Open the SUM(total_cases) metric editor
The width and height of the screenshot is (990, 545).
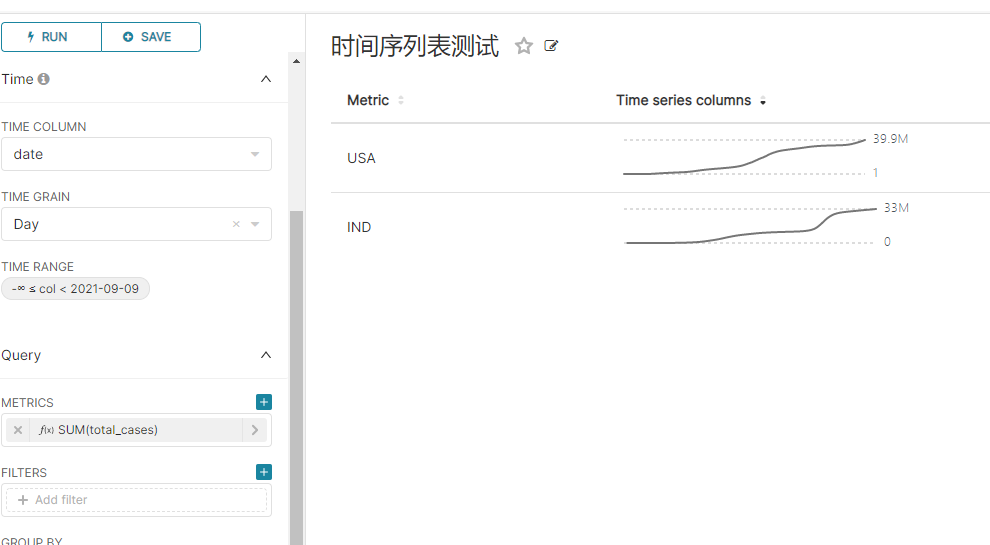tap(135, 430)
